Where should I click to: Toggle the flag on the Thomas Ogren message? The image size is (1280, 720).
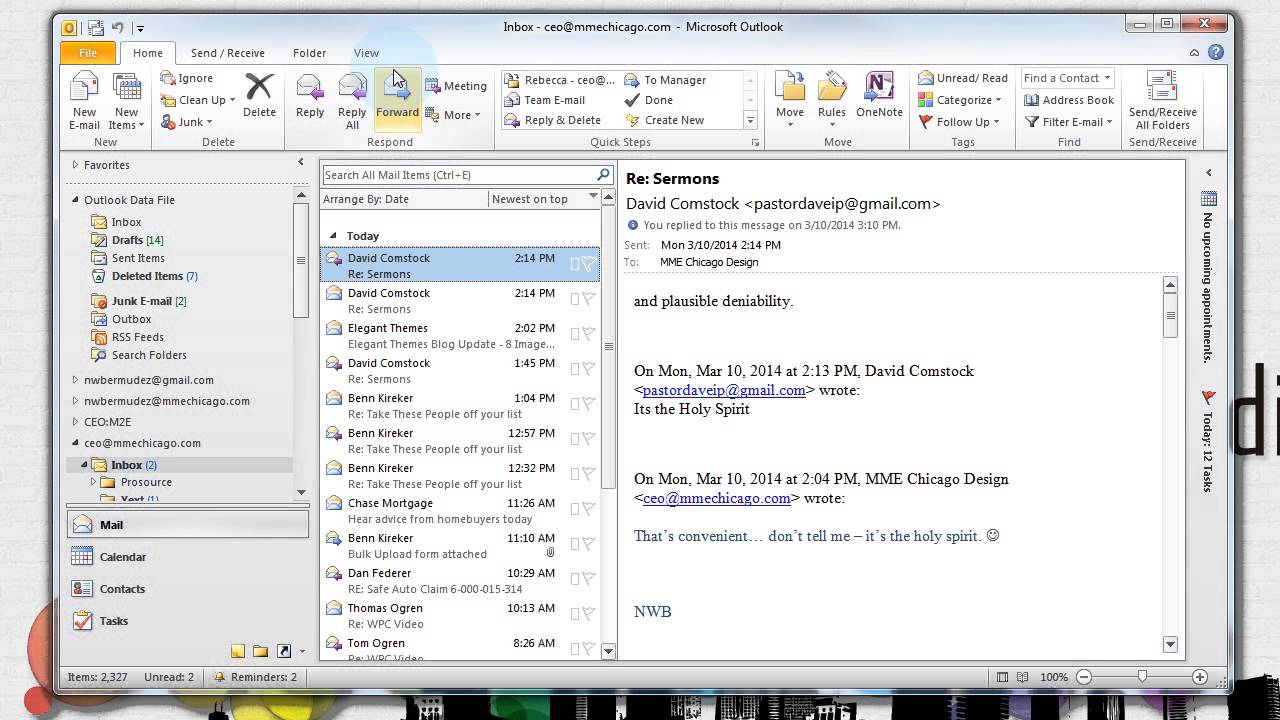(x=589, y=615)
